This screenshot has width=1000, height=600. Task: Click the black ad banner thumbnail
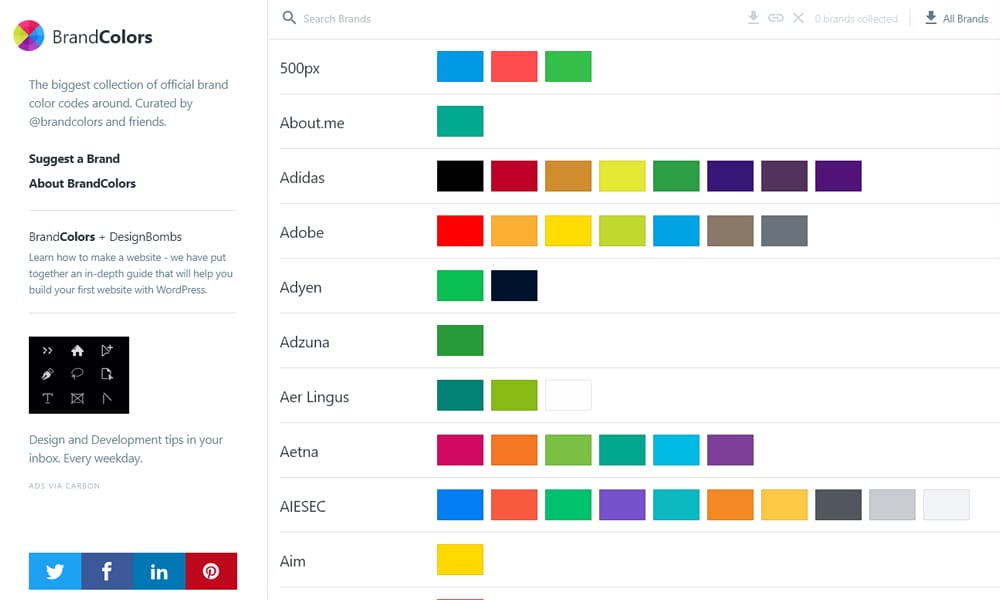[x=78, y=375]
